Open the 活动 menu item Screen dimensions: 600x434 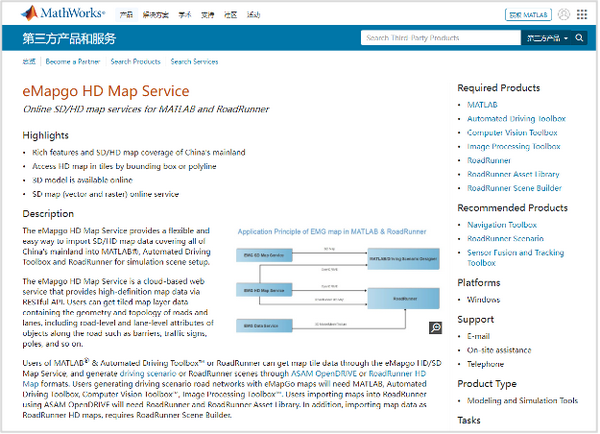254,15
